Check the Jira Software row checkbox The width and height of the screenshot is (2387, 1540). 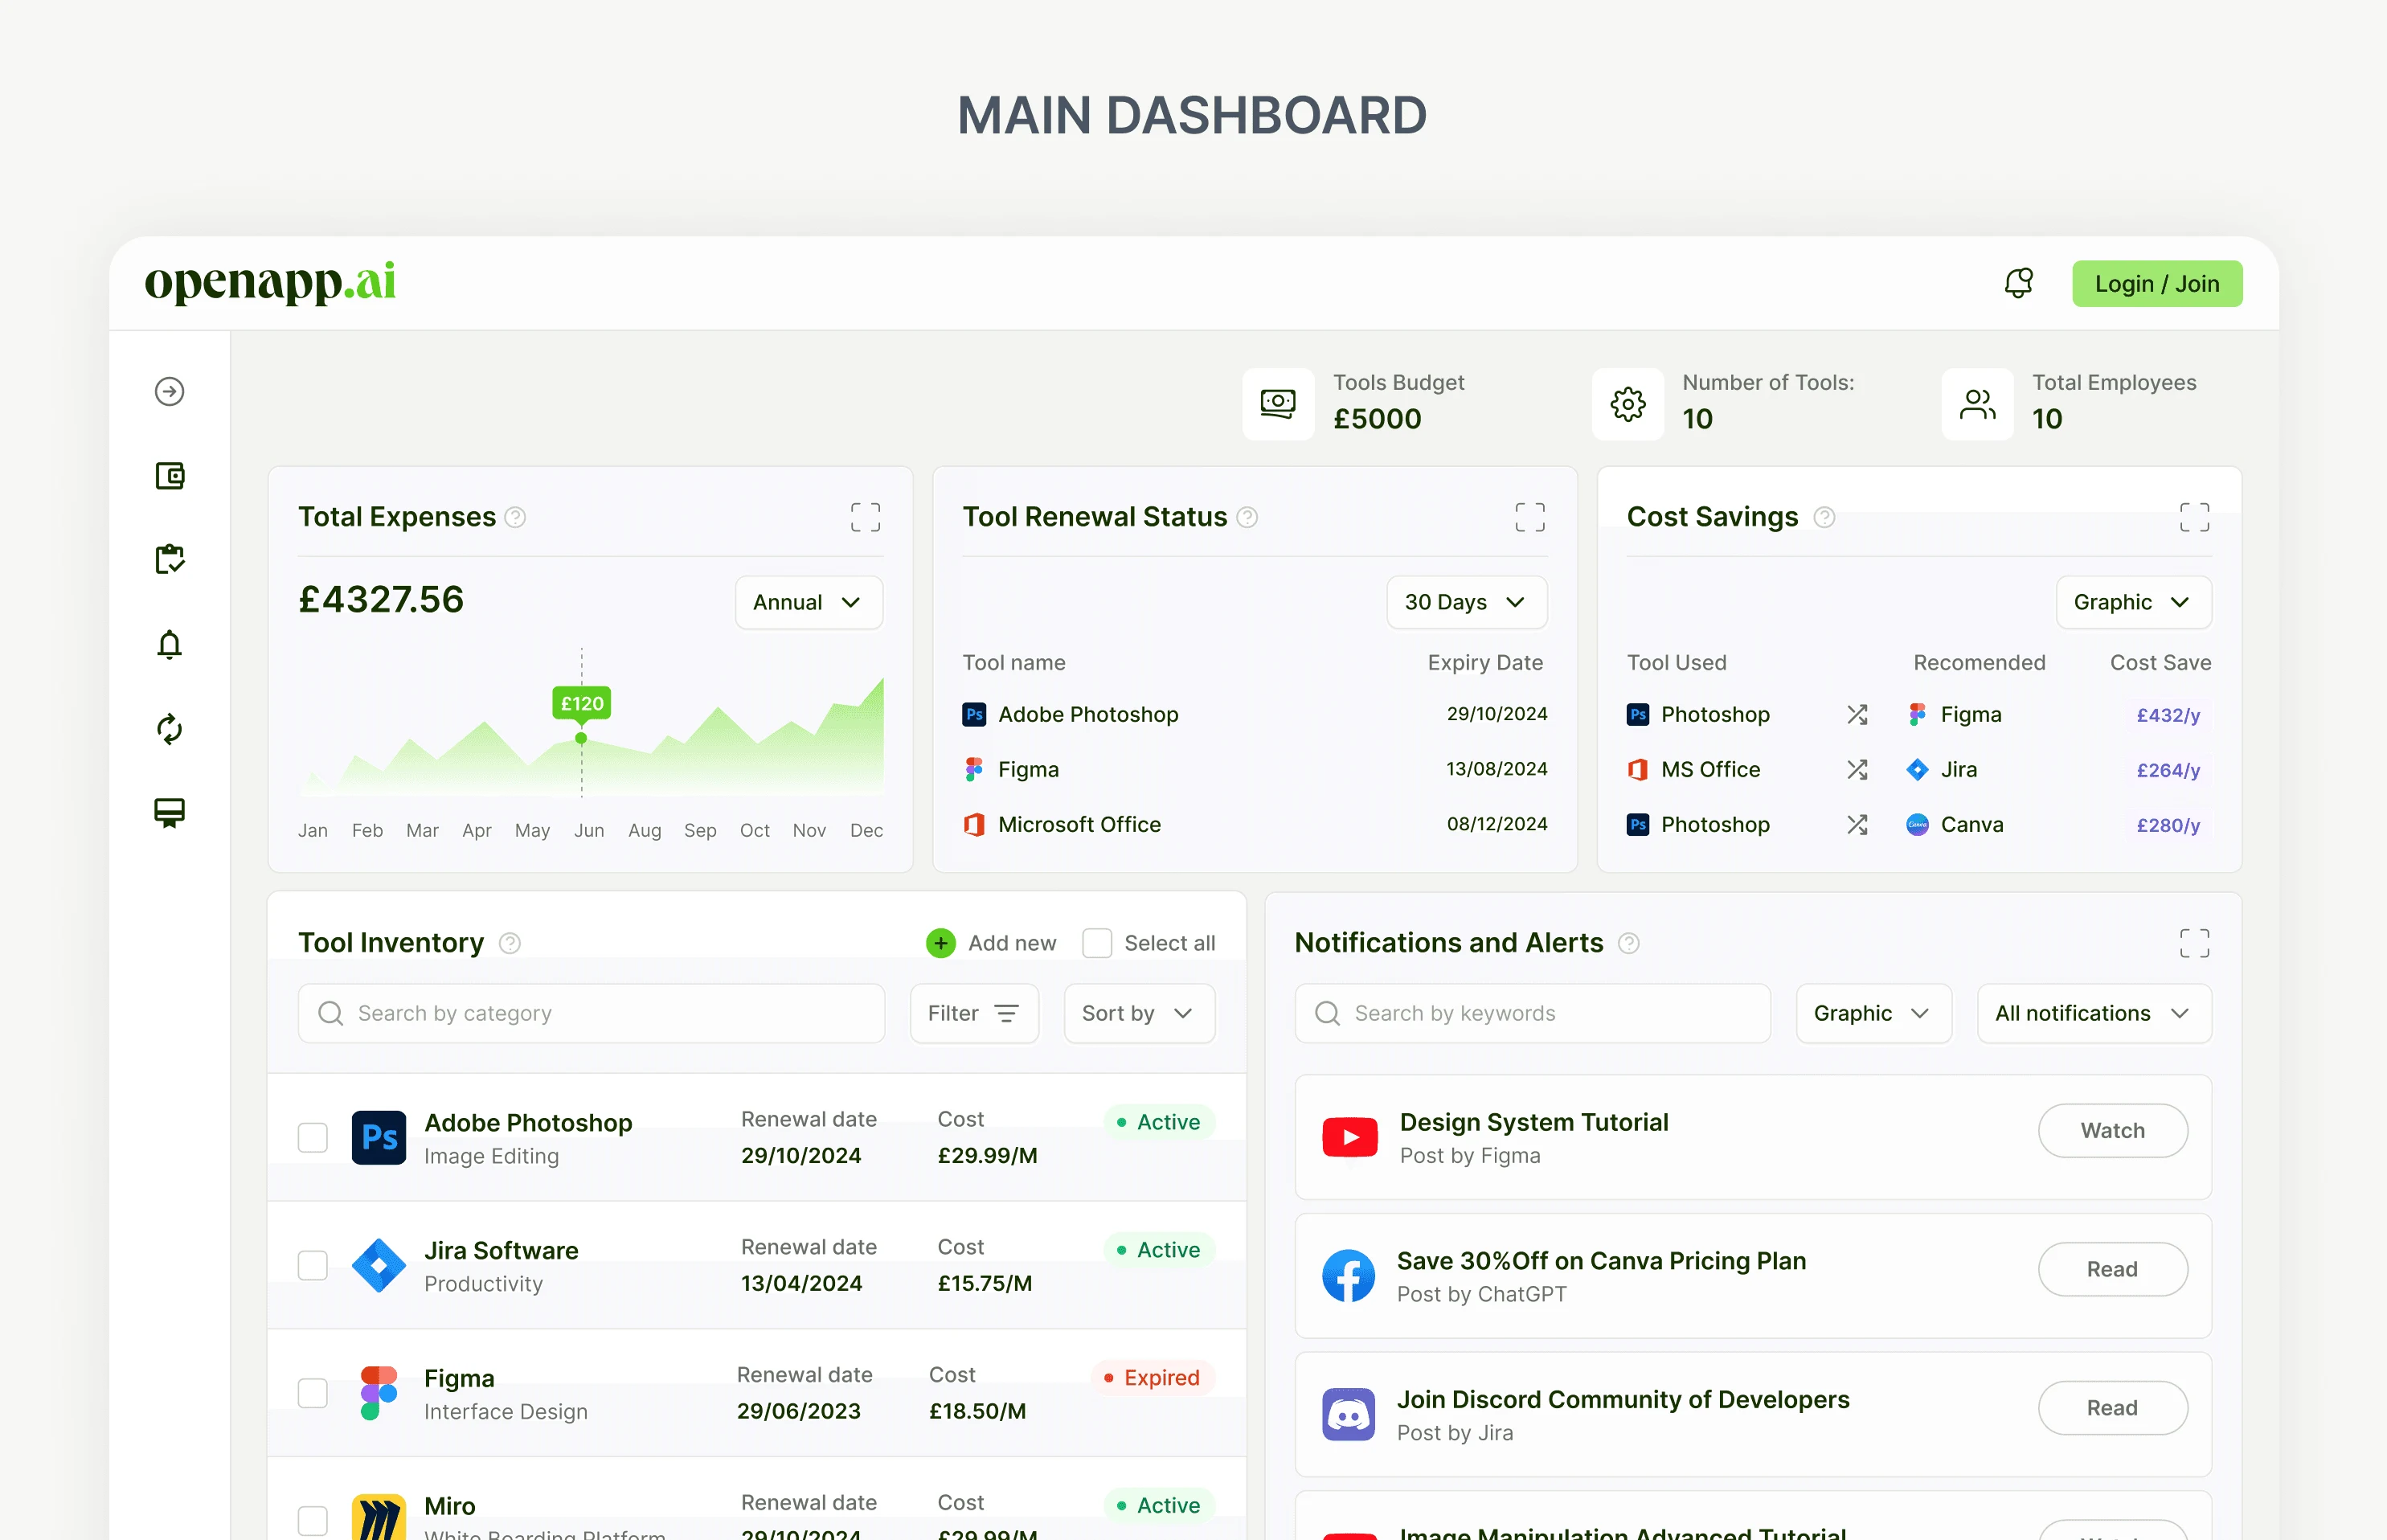[x=313, y=1265]
